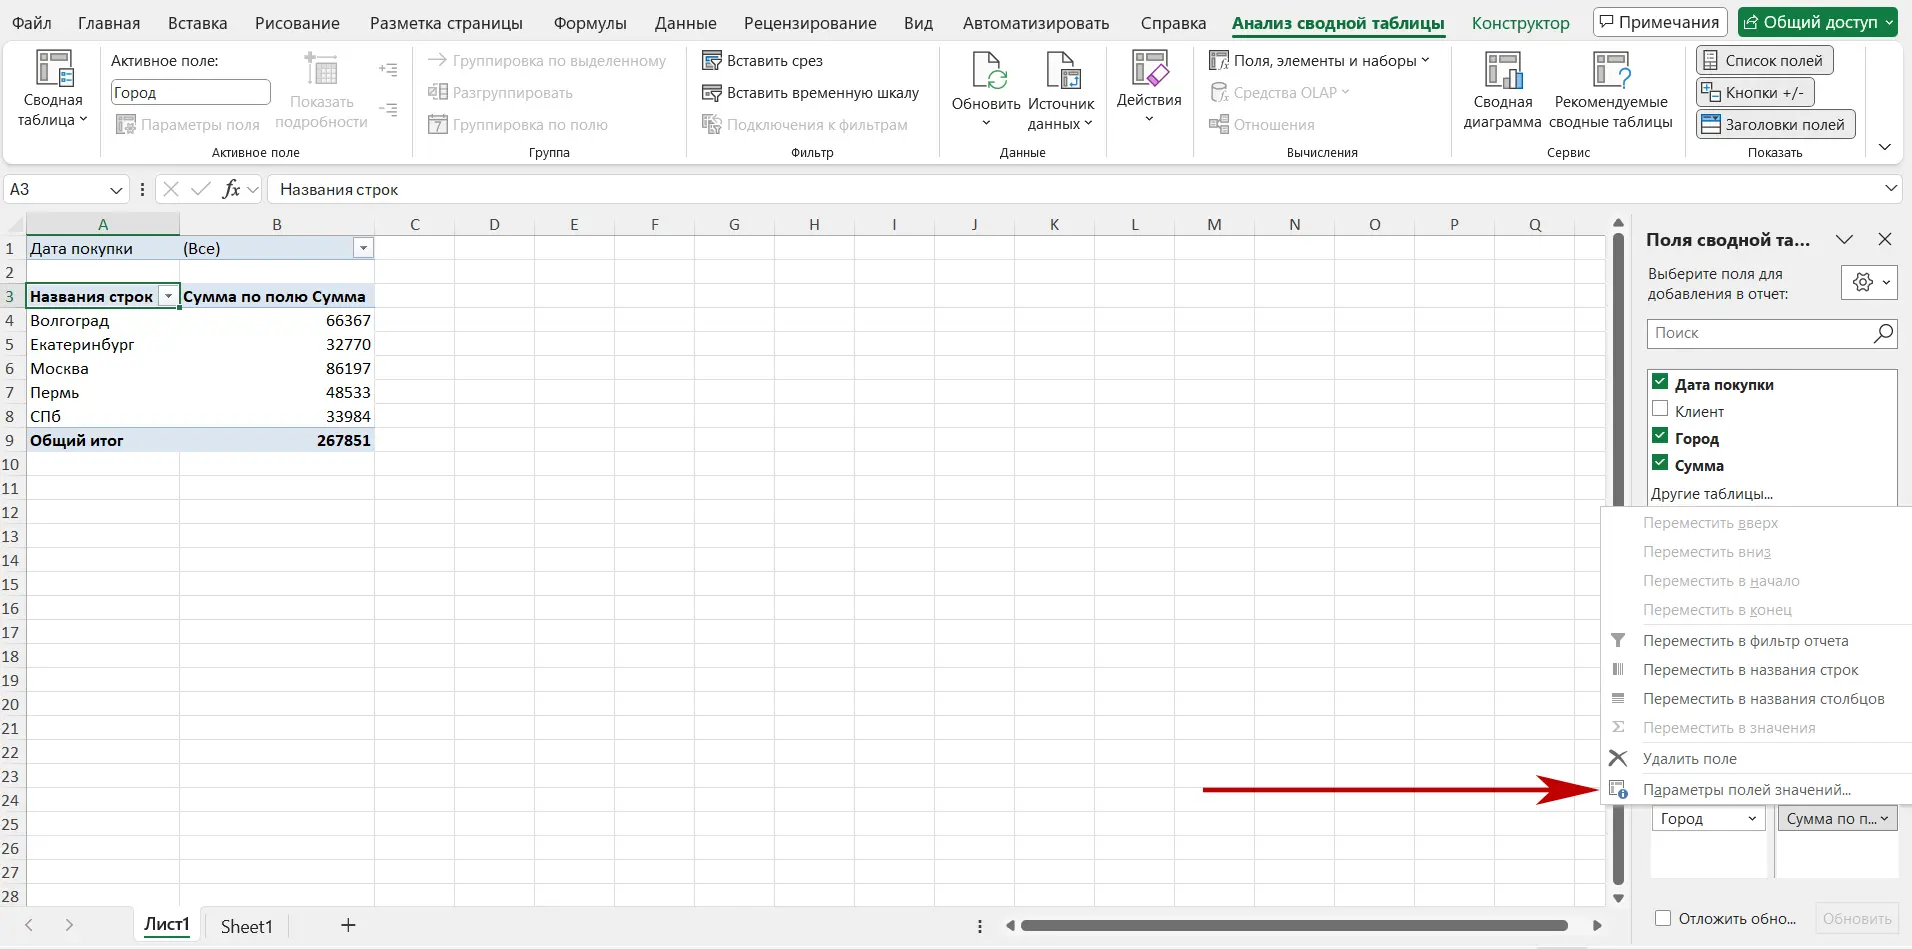Click the Действия actions icon
1912x949 pixels.
[1149, 70]
